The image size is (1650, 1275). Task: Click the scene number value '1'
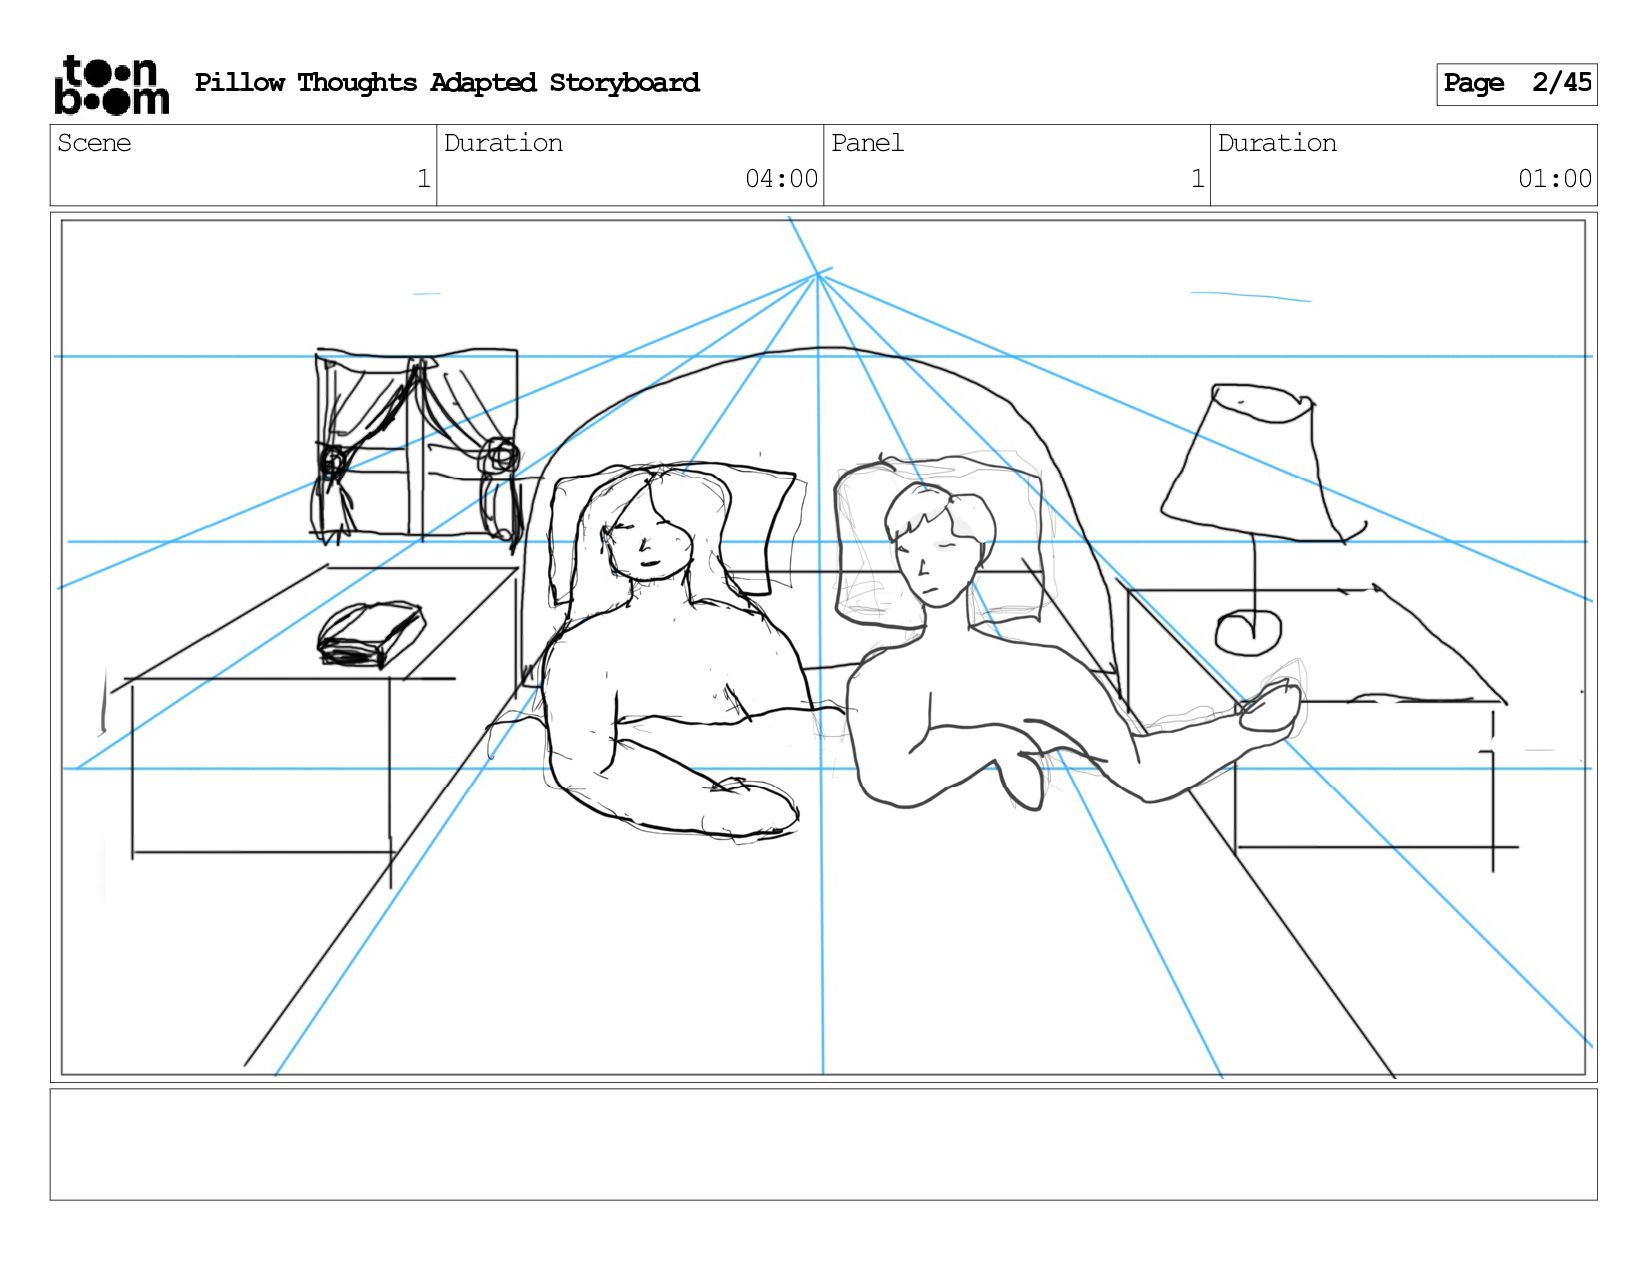pos(423,179)
